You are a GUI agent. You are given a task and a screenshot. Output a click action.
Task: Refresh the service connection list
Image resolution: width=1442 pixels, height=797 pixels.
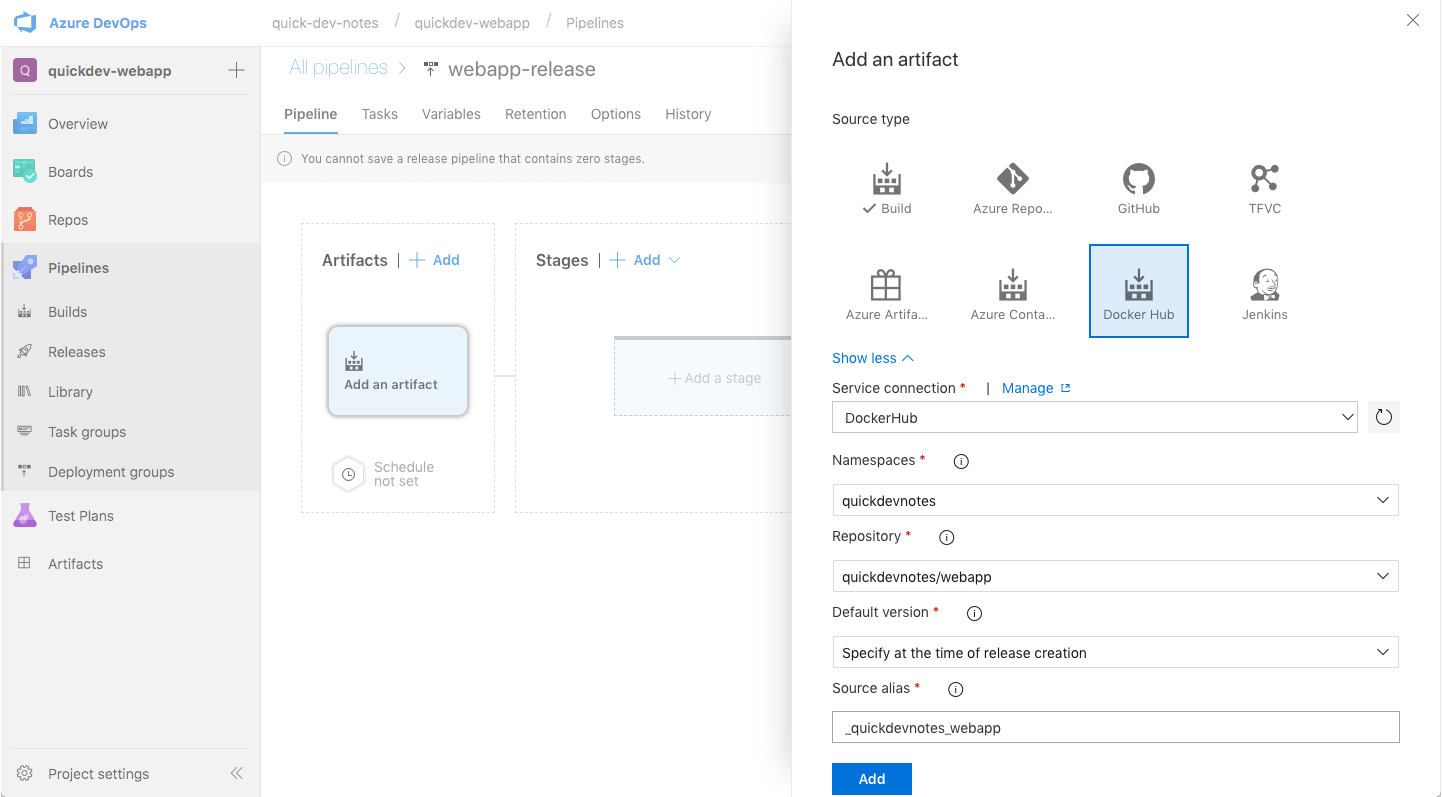click(x=1384, y=417)
